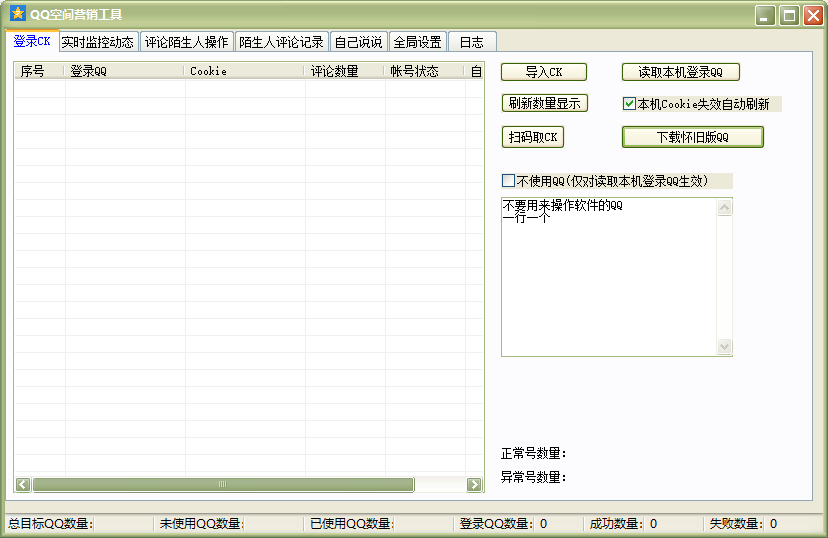
Task: Switch to the 实时监控动态 tab
Action: tap(97, 43)
